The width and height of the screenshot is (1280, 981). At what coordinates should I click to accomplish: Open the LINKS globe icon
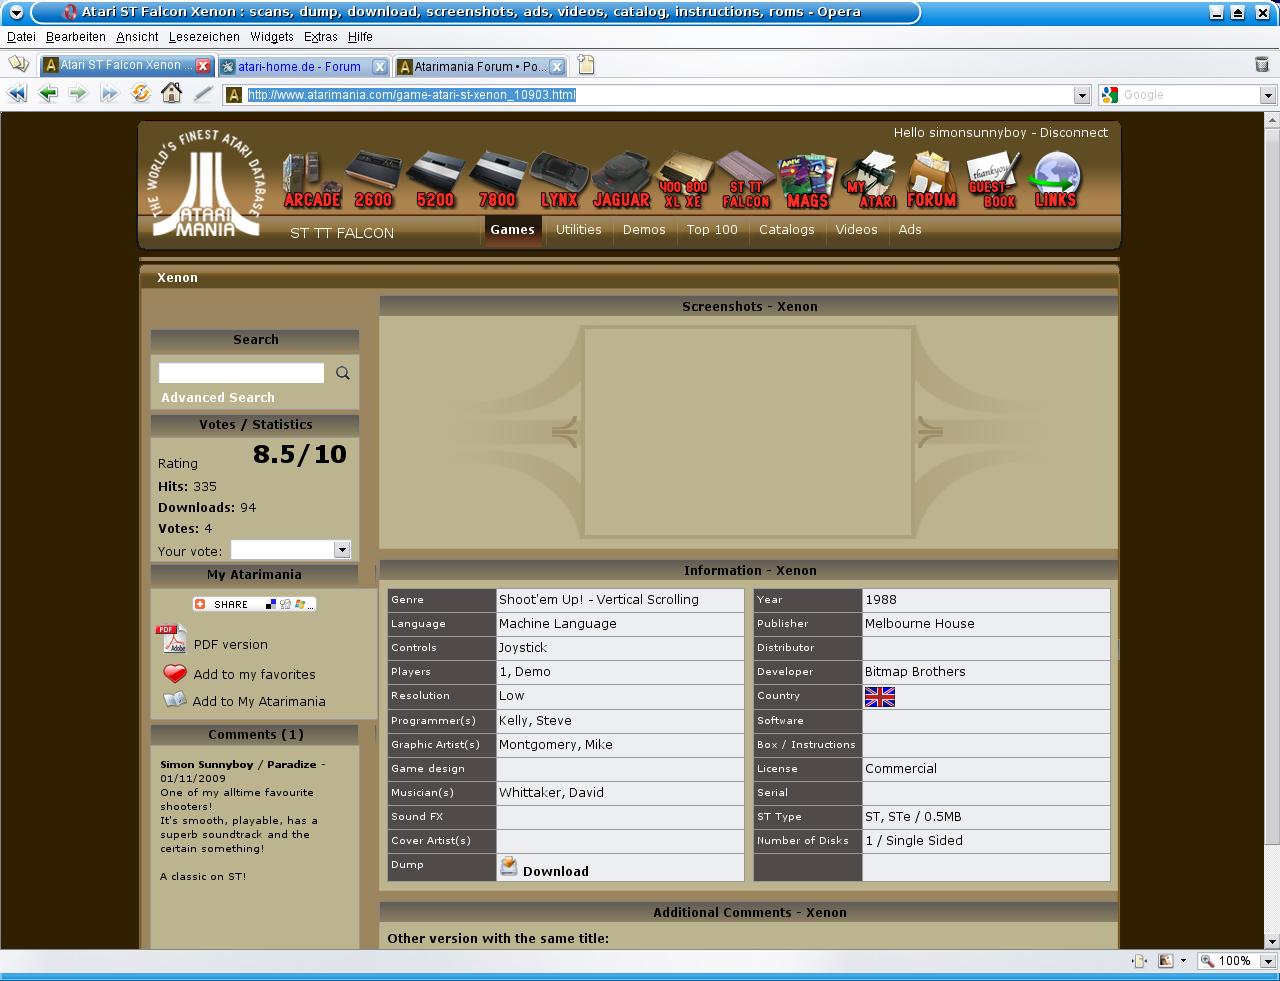(x=1056, y=180)
